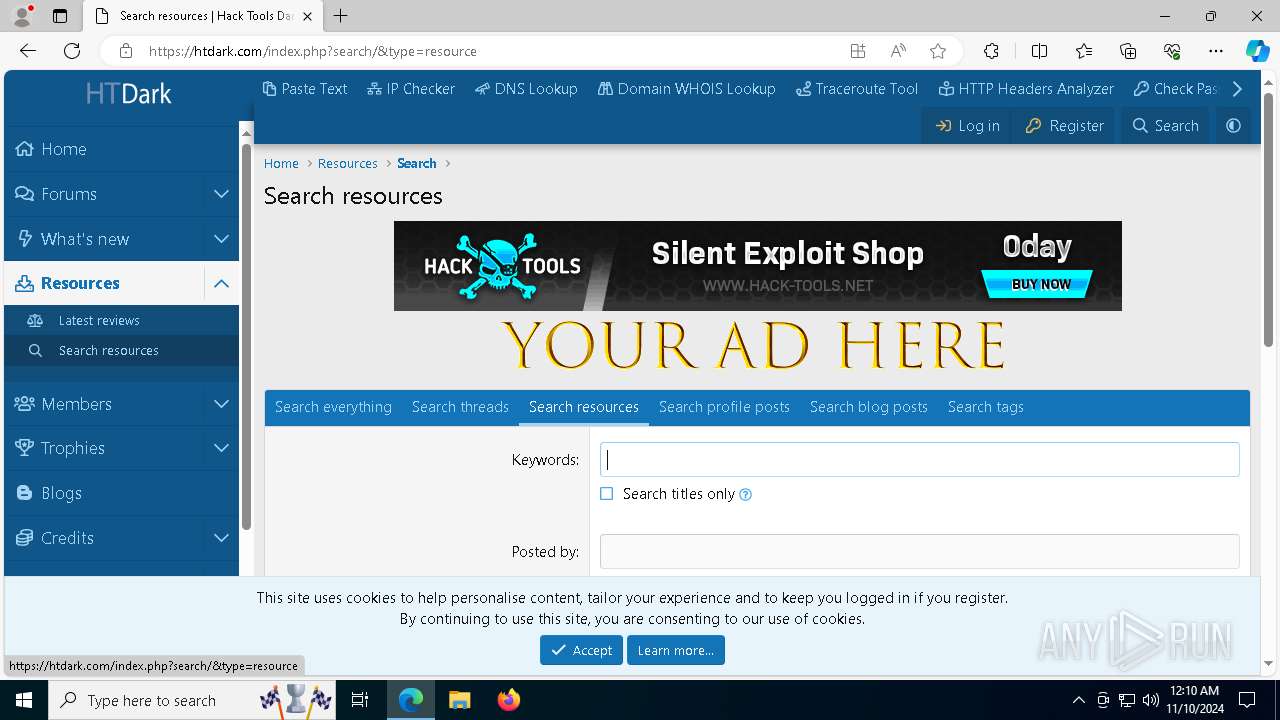
Task: Expand the Credits sidebar submenu
Action: tap(221, 538)
